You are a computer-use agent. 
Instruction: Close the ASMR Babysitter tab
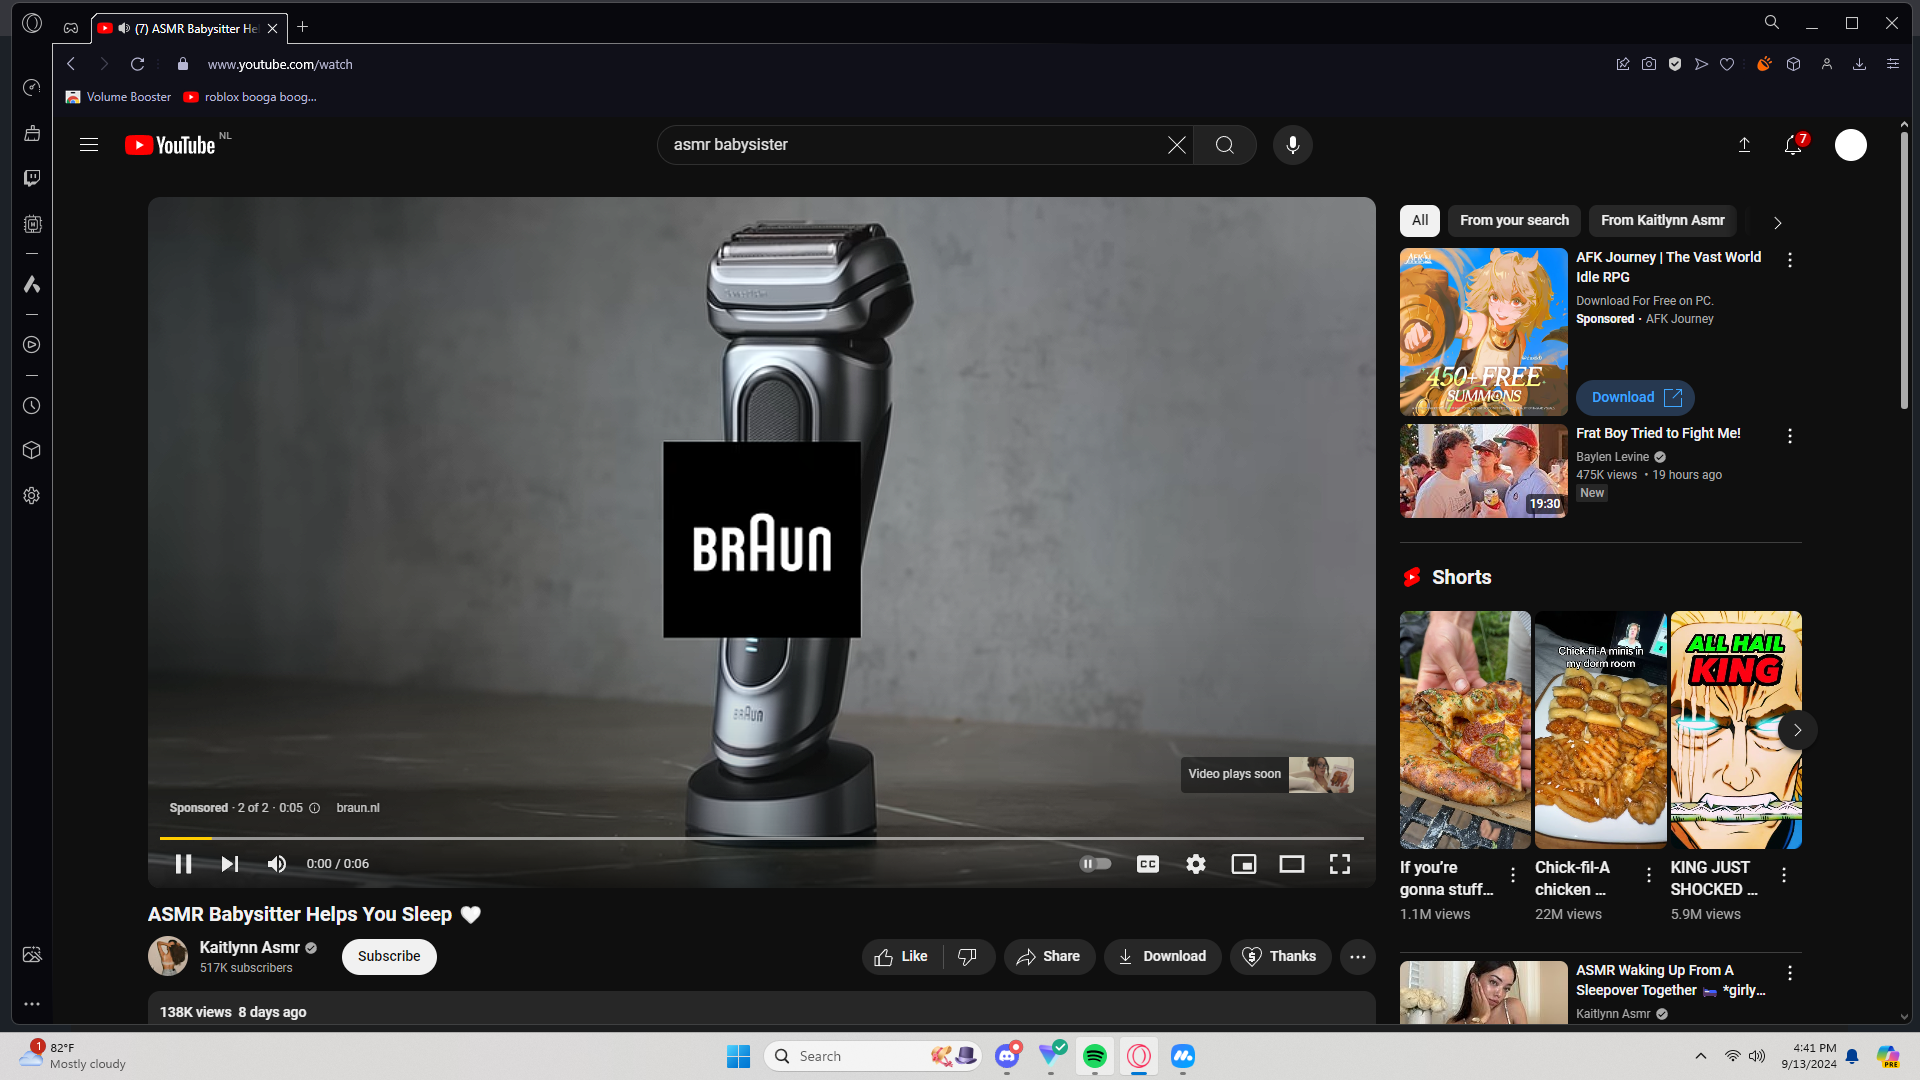coord(272,29)
